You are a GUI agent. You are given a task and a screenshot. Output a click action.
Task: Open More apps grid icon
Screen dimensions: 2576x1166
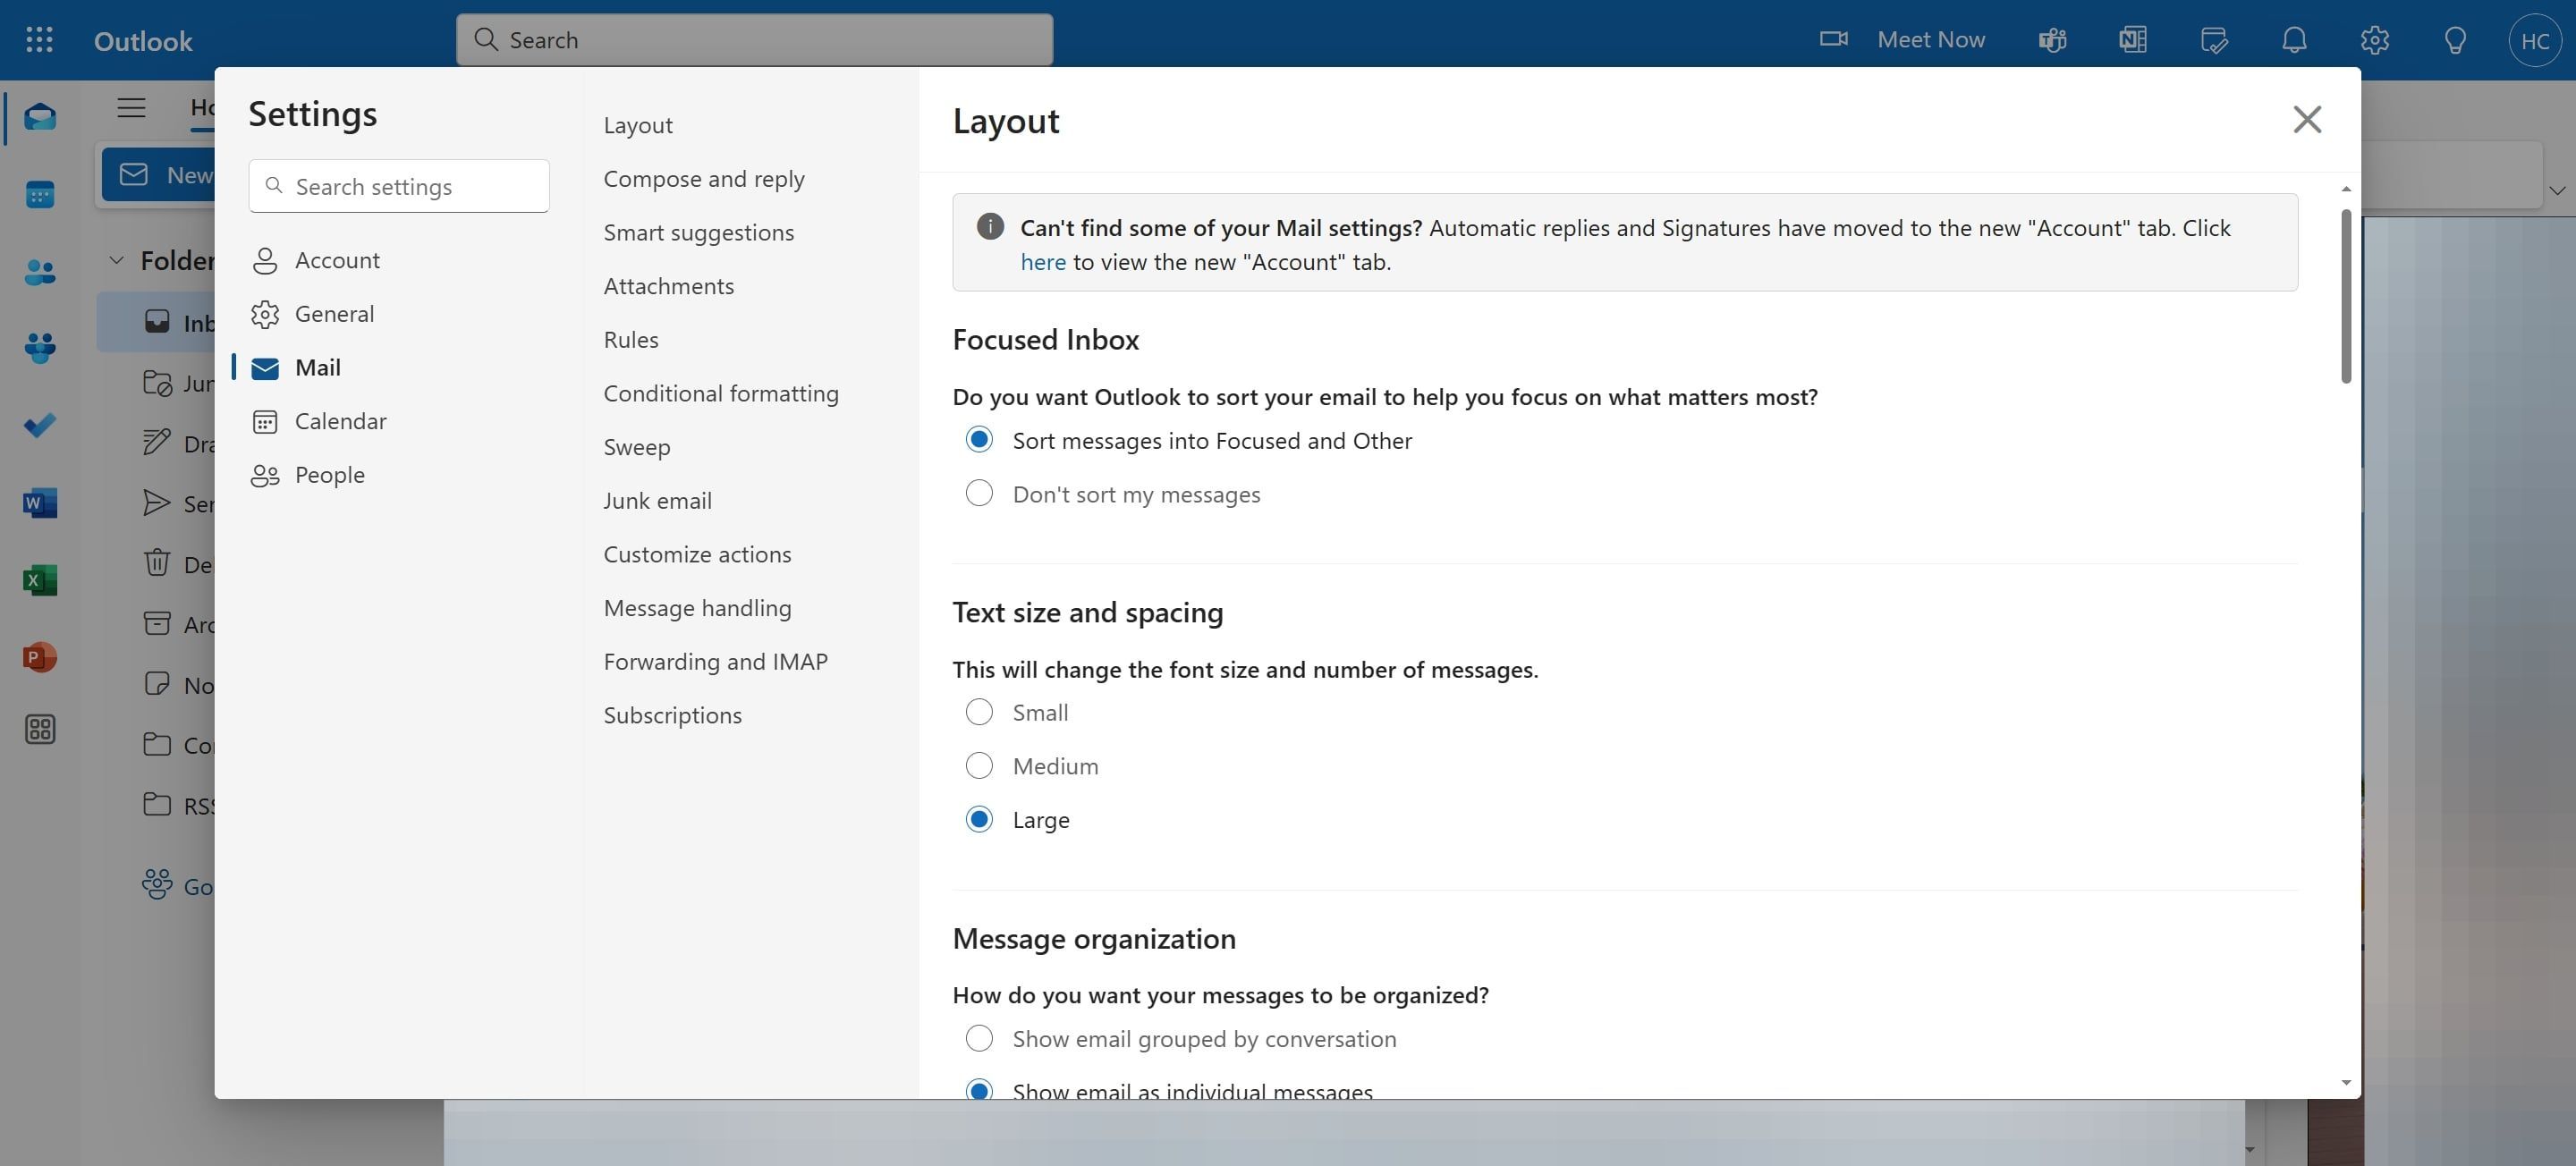tap(40, 729)
